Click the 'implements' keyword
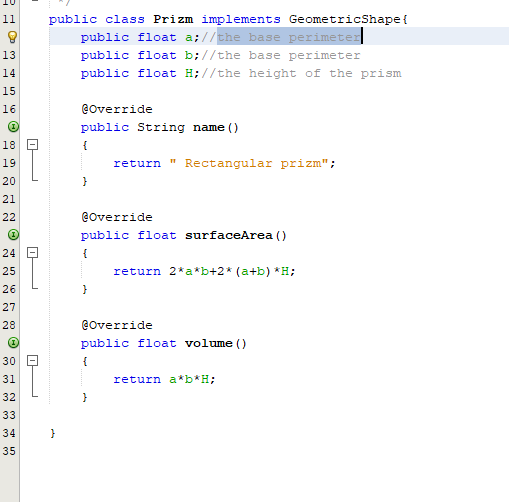The image size is (509, 502). click(x=241, y=19)
